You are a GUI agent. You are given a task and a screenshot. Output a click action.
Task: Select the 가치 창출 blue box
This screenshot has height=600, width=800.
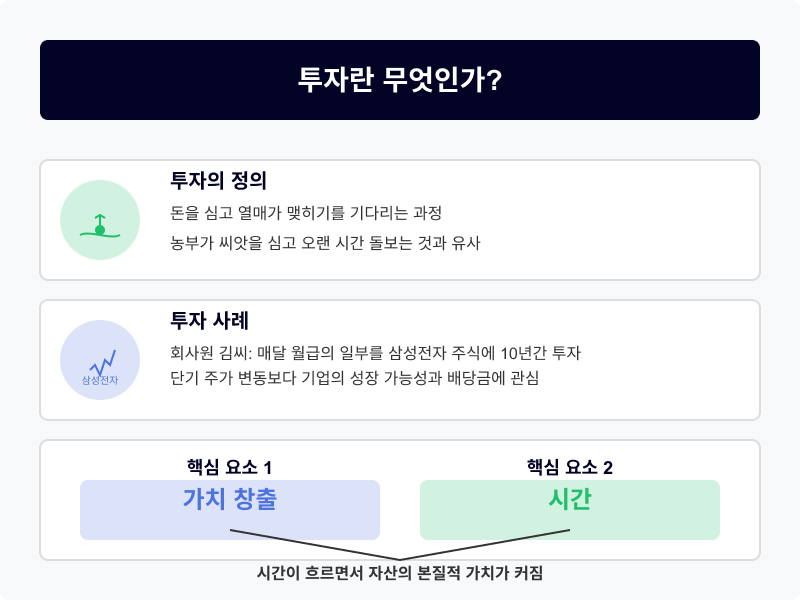point(230,510)
